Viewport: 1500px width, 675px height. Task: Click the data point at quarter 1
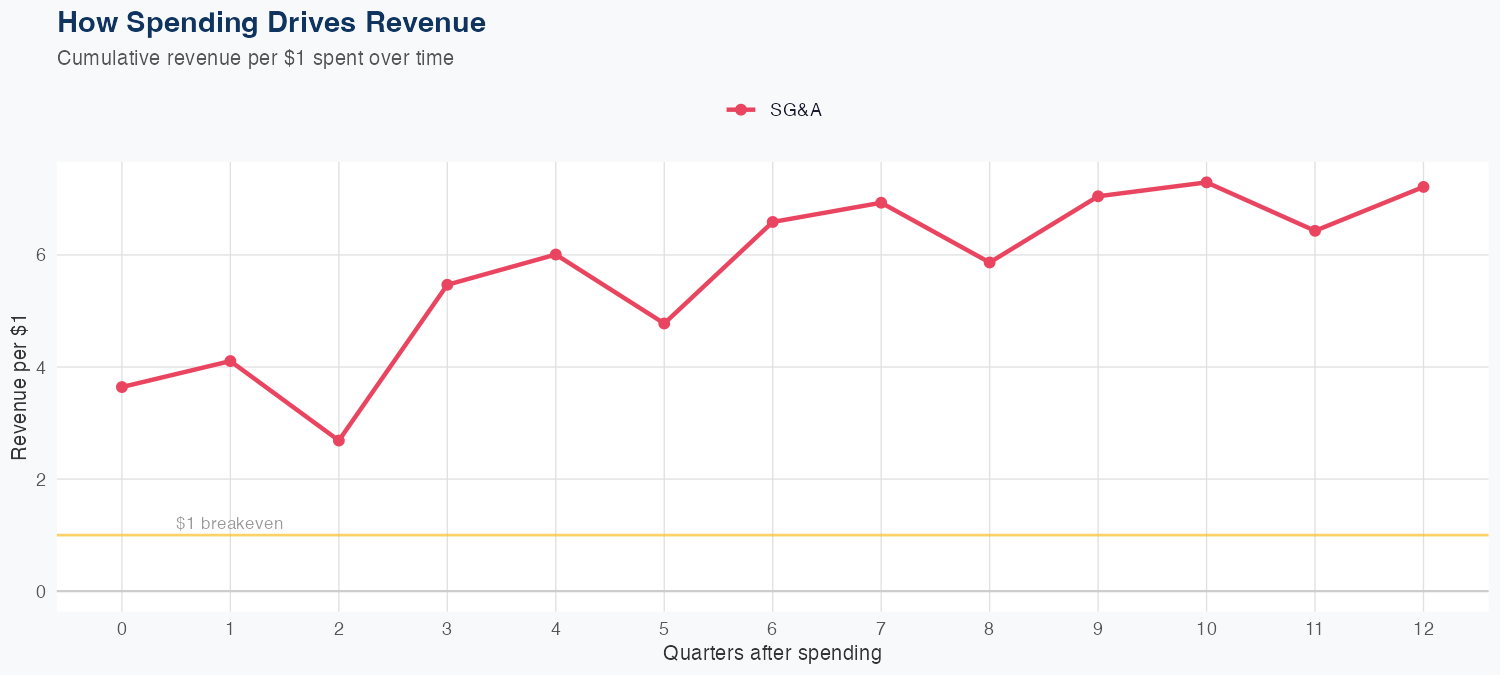[230, 361]
